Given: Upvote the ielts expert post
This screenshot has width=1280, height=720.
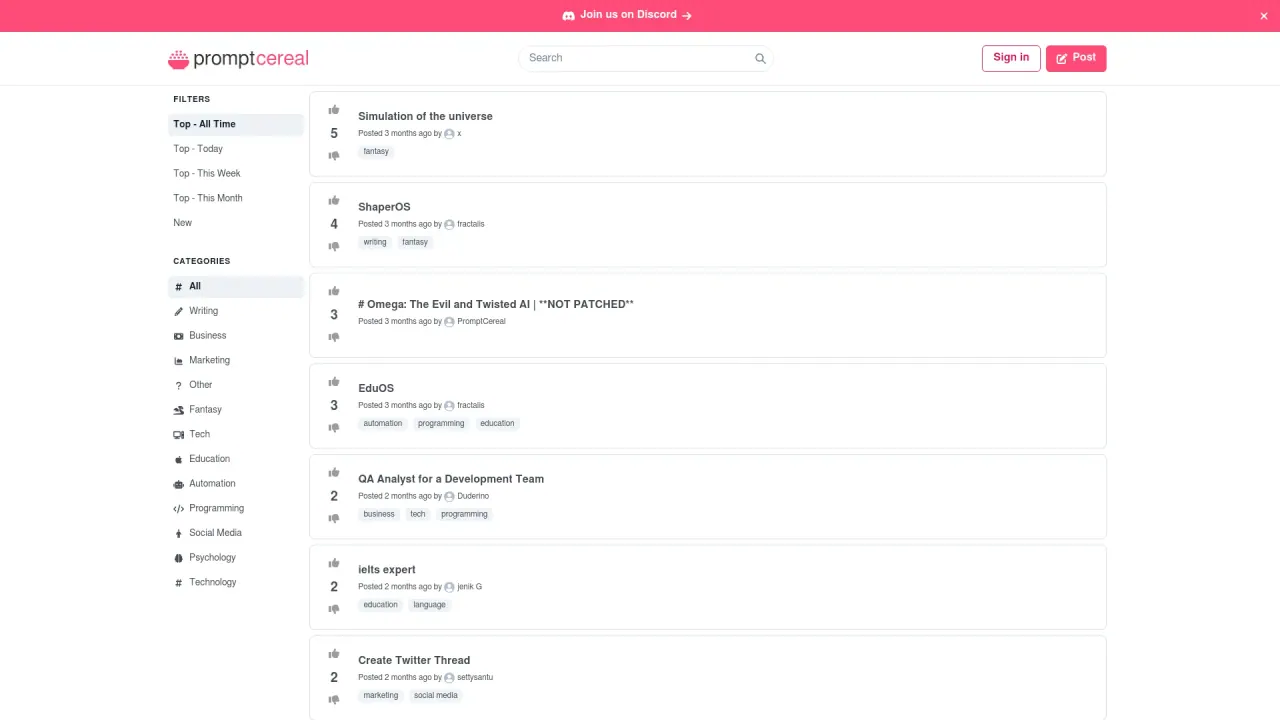Looking at the screenshot, I should pos(334,563).
